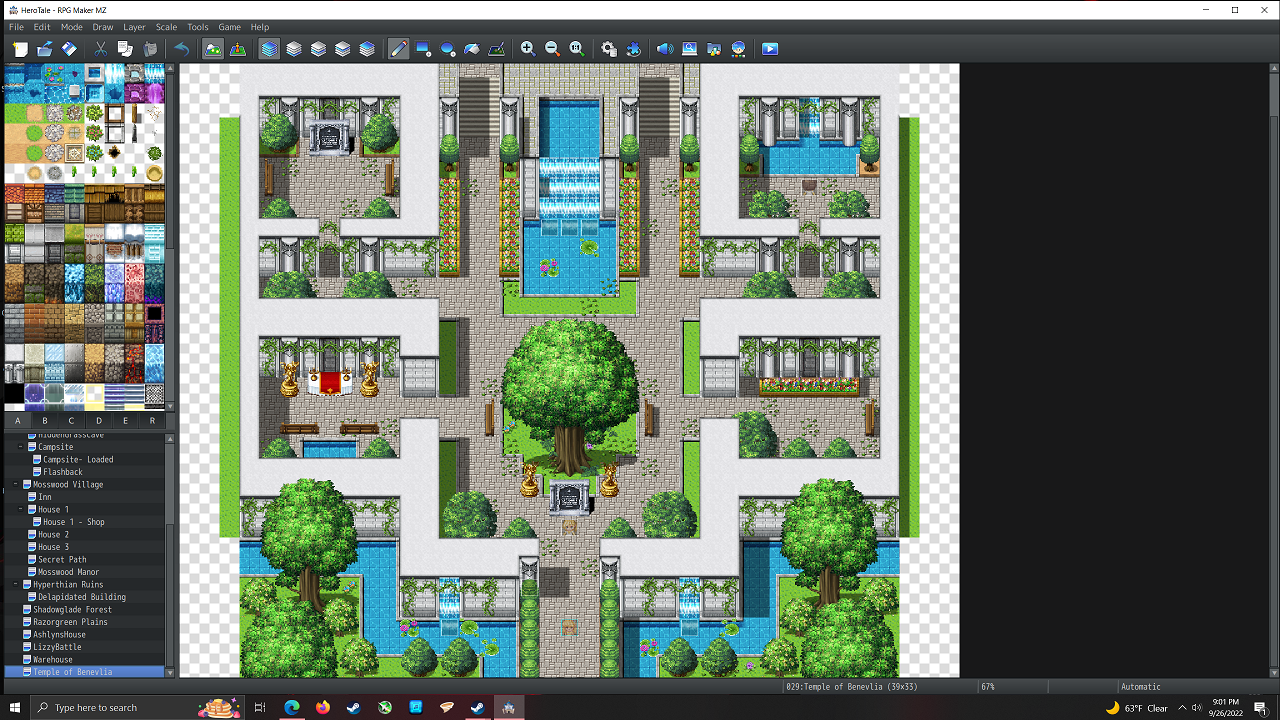Open an existing project from the toolbar
The width and height of the screenshot is (1280, 720).
(x=45, y=49)
